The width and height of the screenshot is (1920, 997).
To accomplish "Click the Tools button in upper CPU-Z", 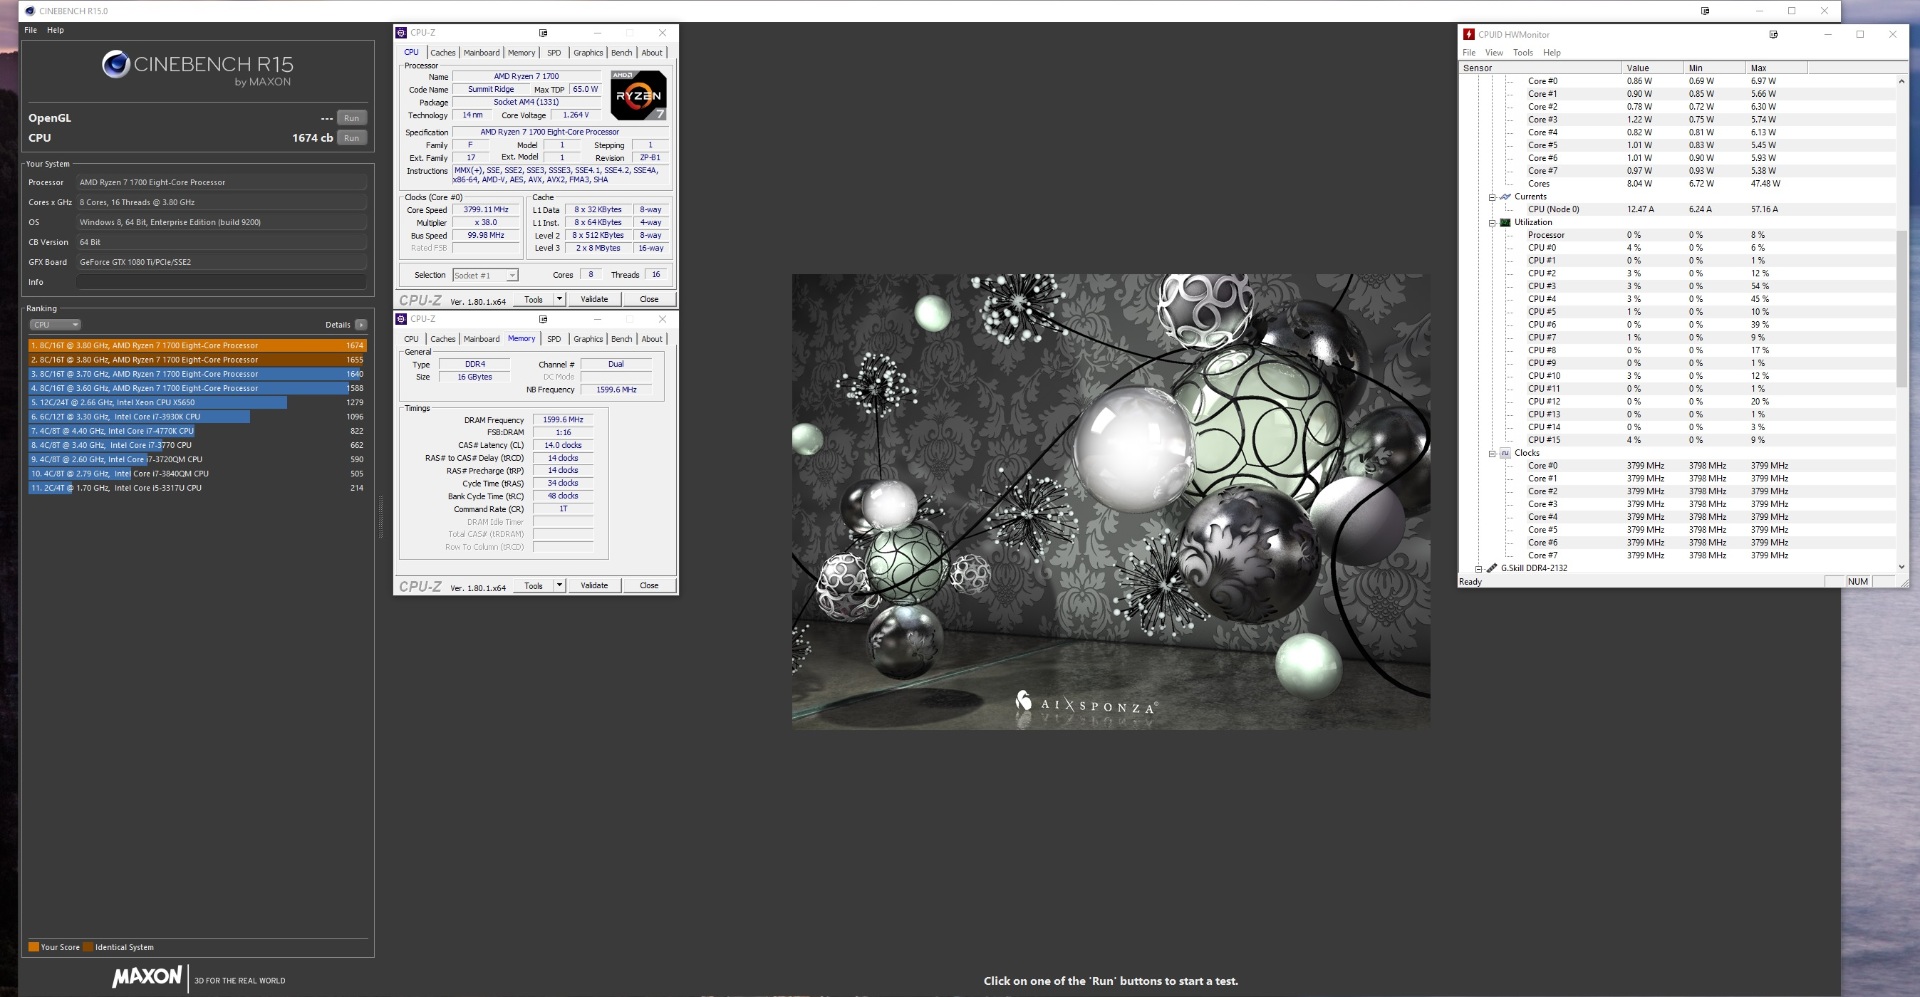I will (x=534, y=299).
